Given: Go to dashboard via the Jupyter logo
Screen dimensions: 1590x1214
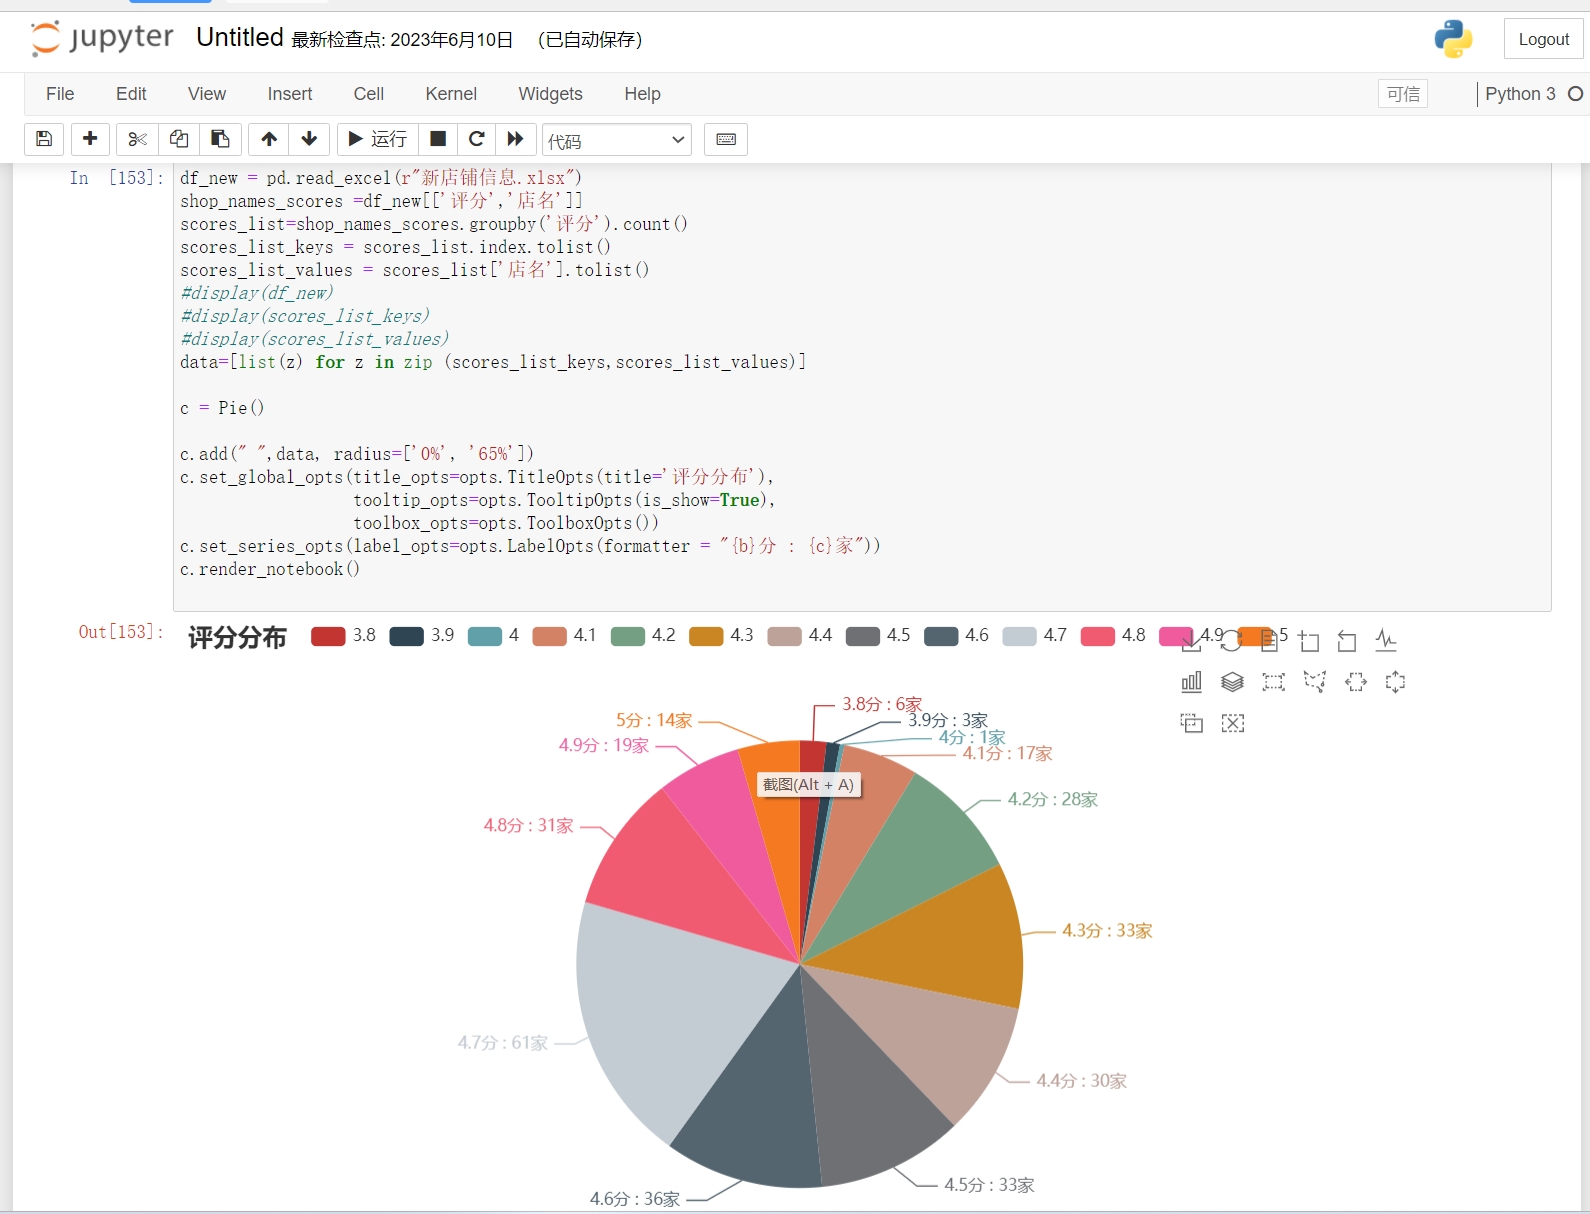Looking at the screenshot, I should (x=102, y=38).
